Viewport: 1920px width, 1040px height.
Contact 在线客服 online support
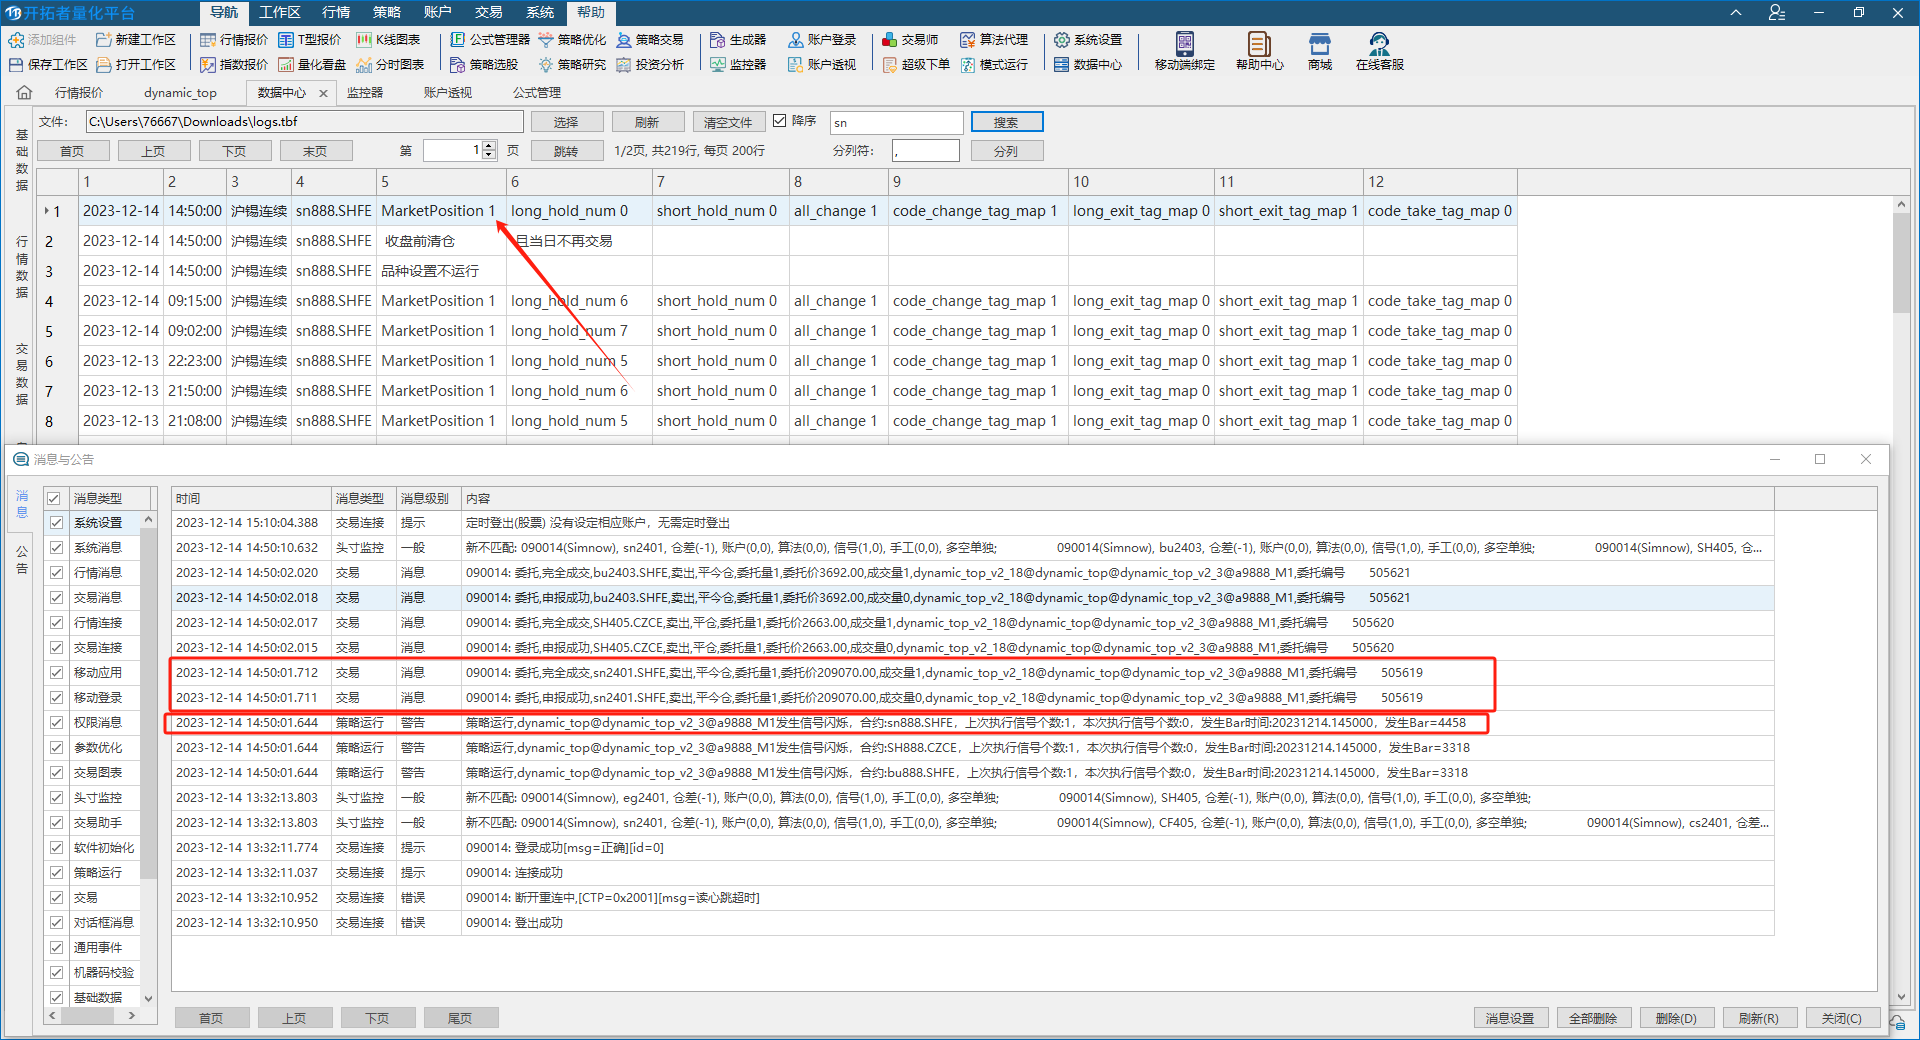coord(1380,51)
